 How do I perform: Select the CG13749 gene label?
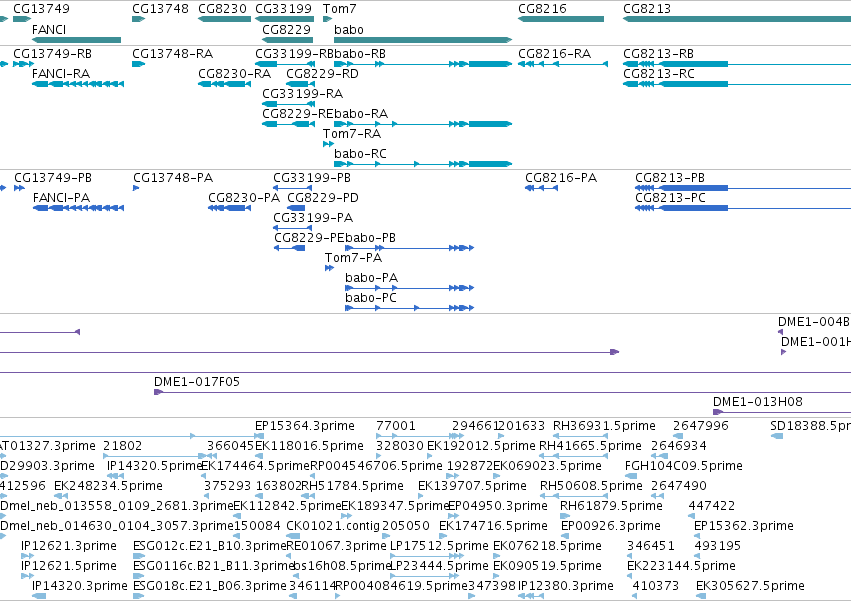point(41,9)
